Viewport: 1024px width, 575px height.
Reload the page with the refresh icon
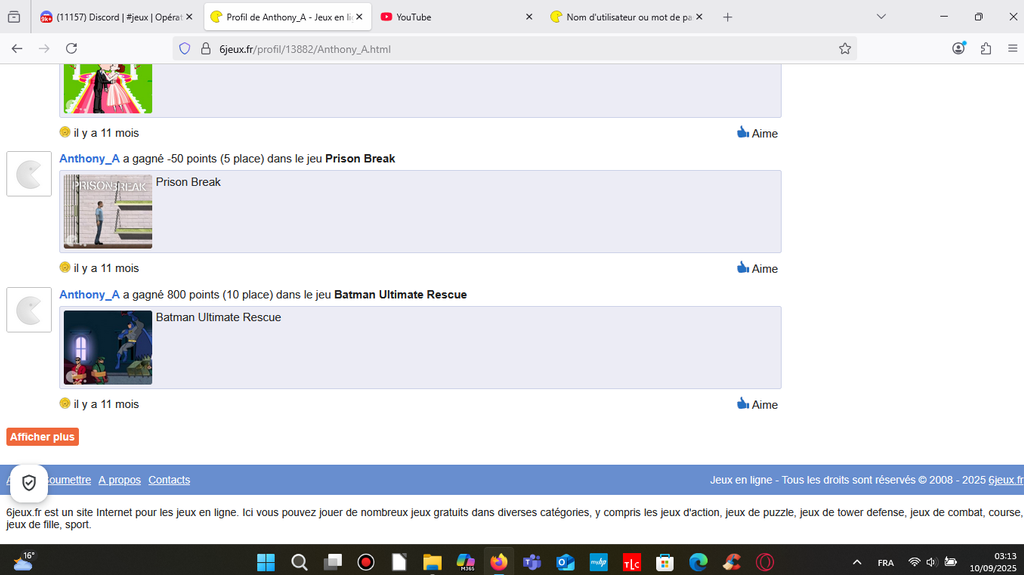(x=71, y=48)
